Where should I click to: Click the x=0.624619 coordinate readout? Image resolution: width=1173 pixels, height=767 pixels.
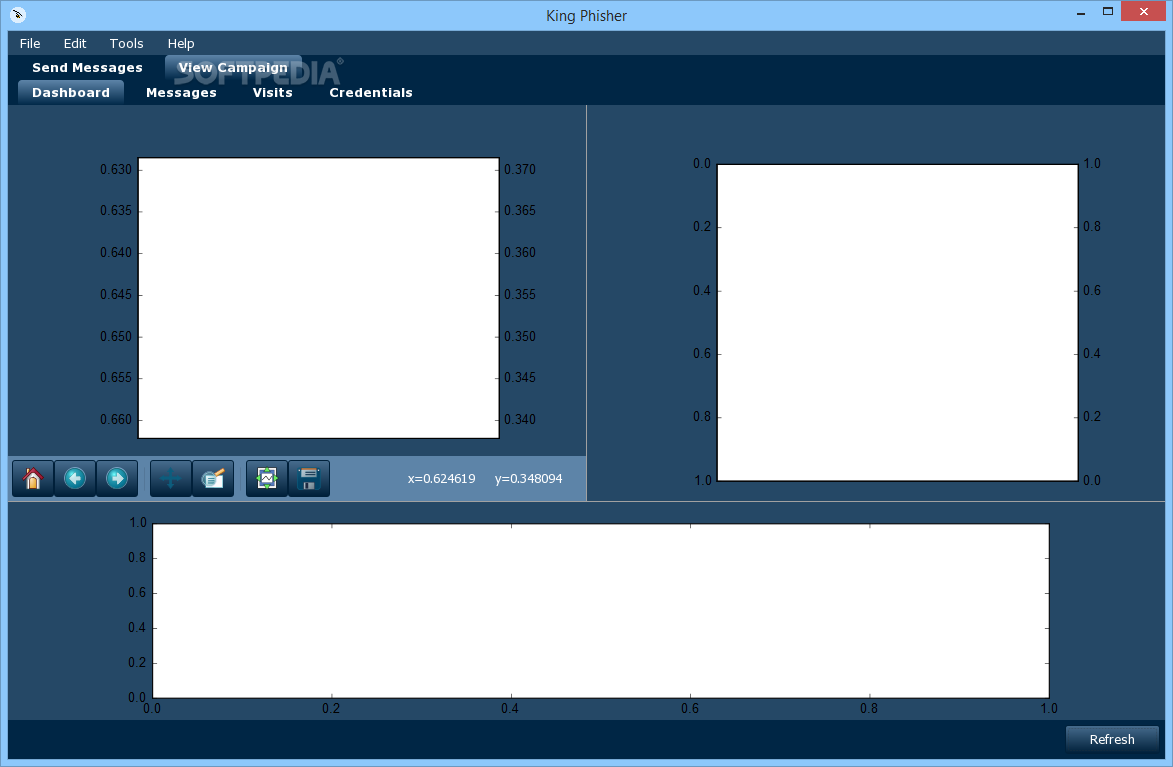click(x=441, y=479)
